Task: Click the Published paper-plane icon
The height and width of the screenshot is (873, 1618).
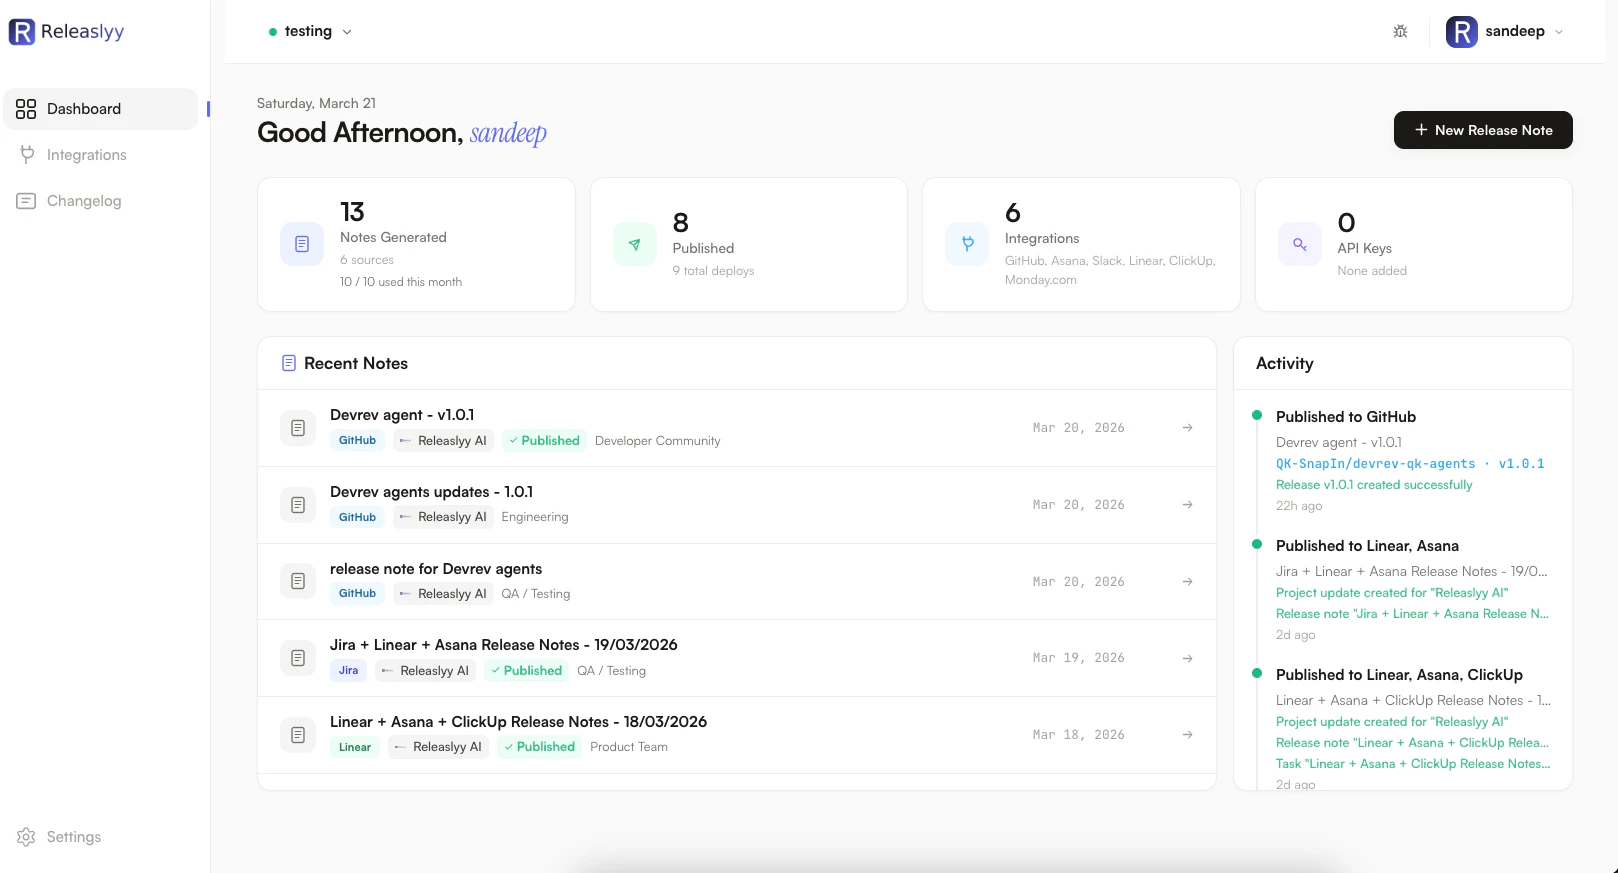Action: pos(634,244)
